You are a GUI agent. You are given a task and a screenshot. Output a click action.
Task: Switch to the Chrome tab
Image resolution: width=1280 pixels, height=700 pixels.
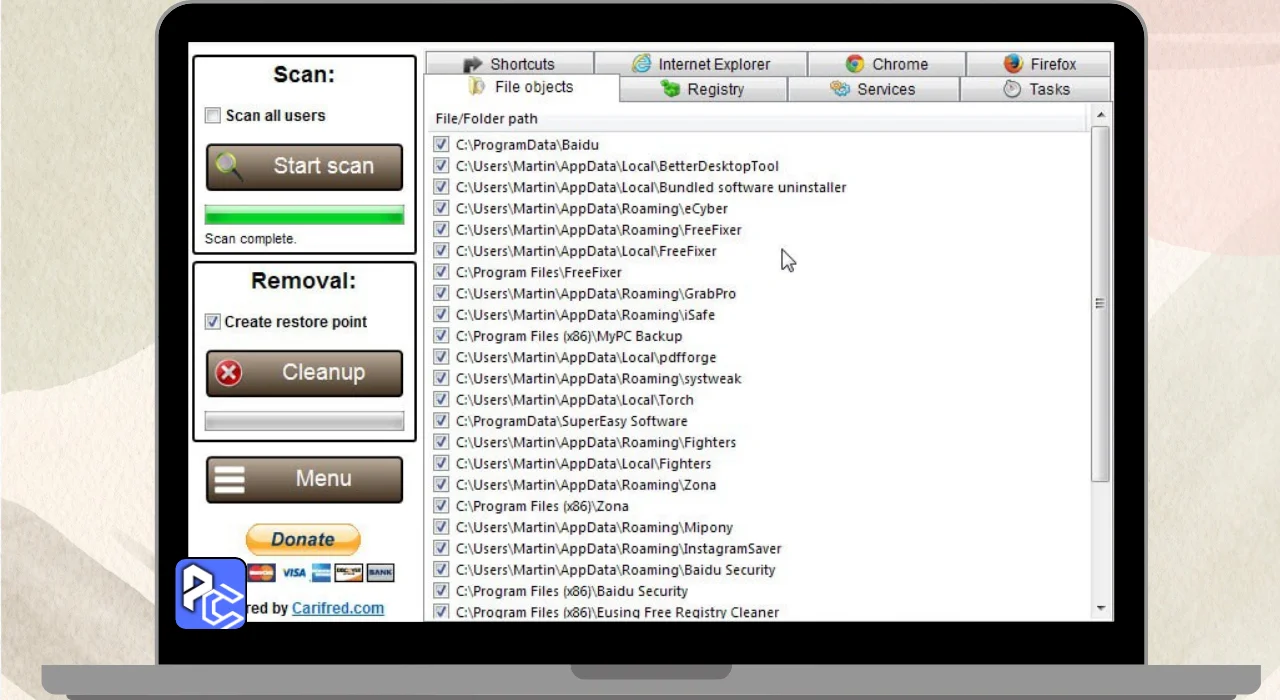tap(887, 64)
